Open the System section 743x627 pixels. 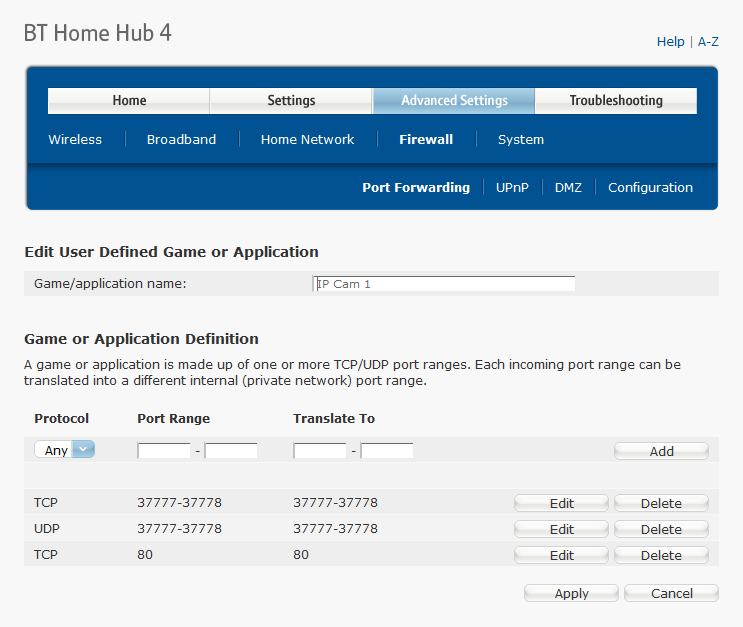point(521,139)
